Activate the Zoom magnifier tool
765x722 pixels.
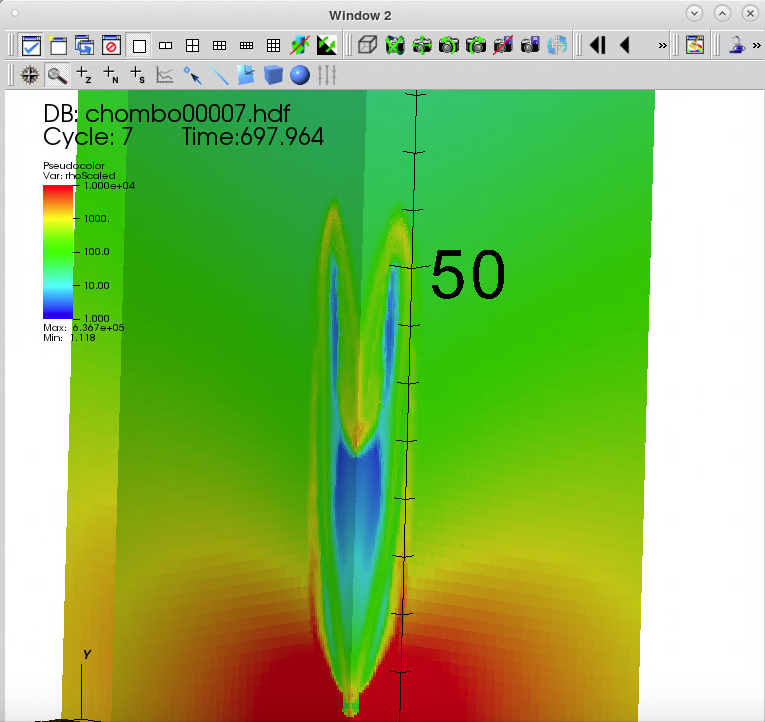coord(57,75)
